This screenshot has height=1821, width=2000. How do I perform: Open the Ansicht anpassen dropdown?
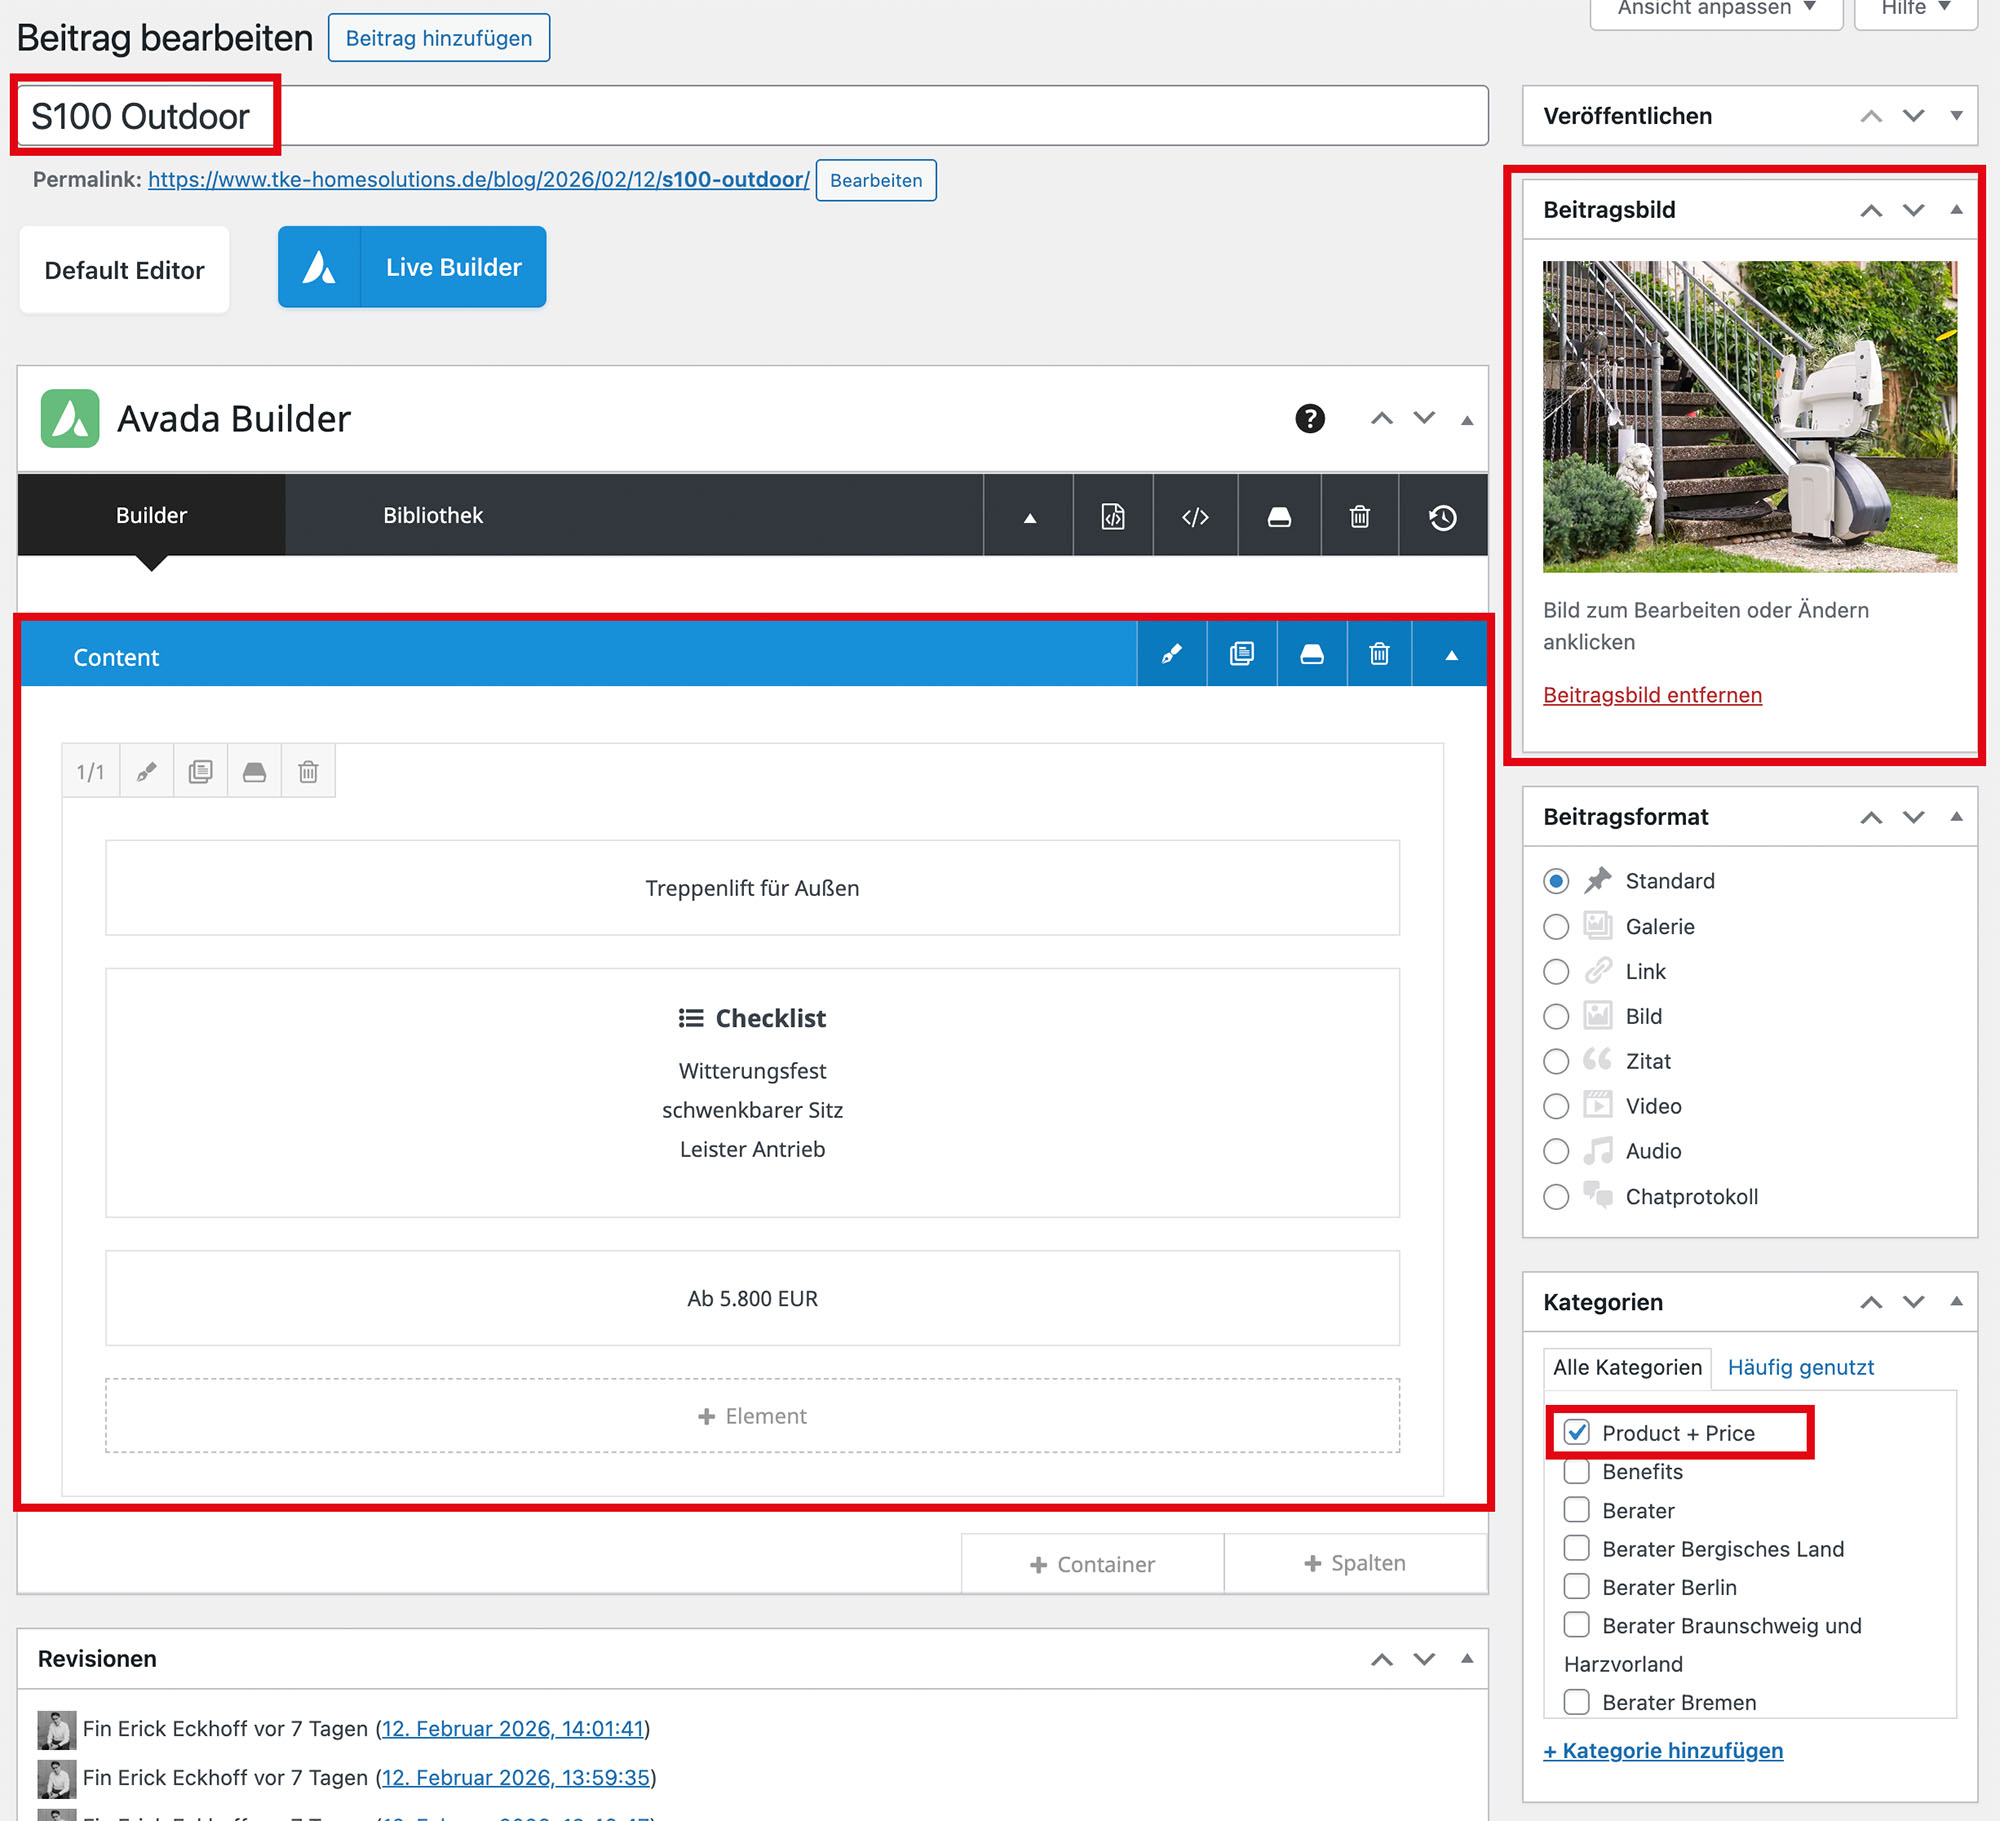coord(1716,9)
